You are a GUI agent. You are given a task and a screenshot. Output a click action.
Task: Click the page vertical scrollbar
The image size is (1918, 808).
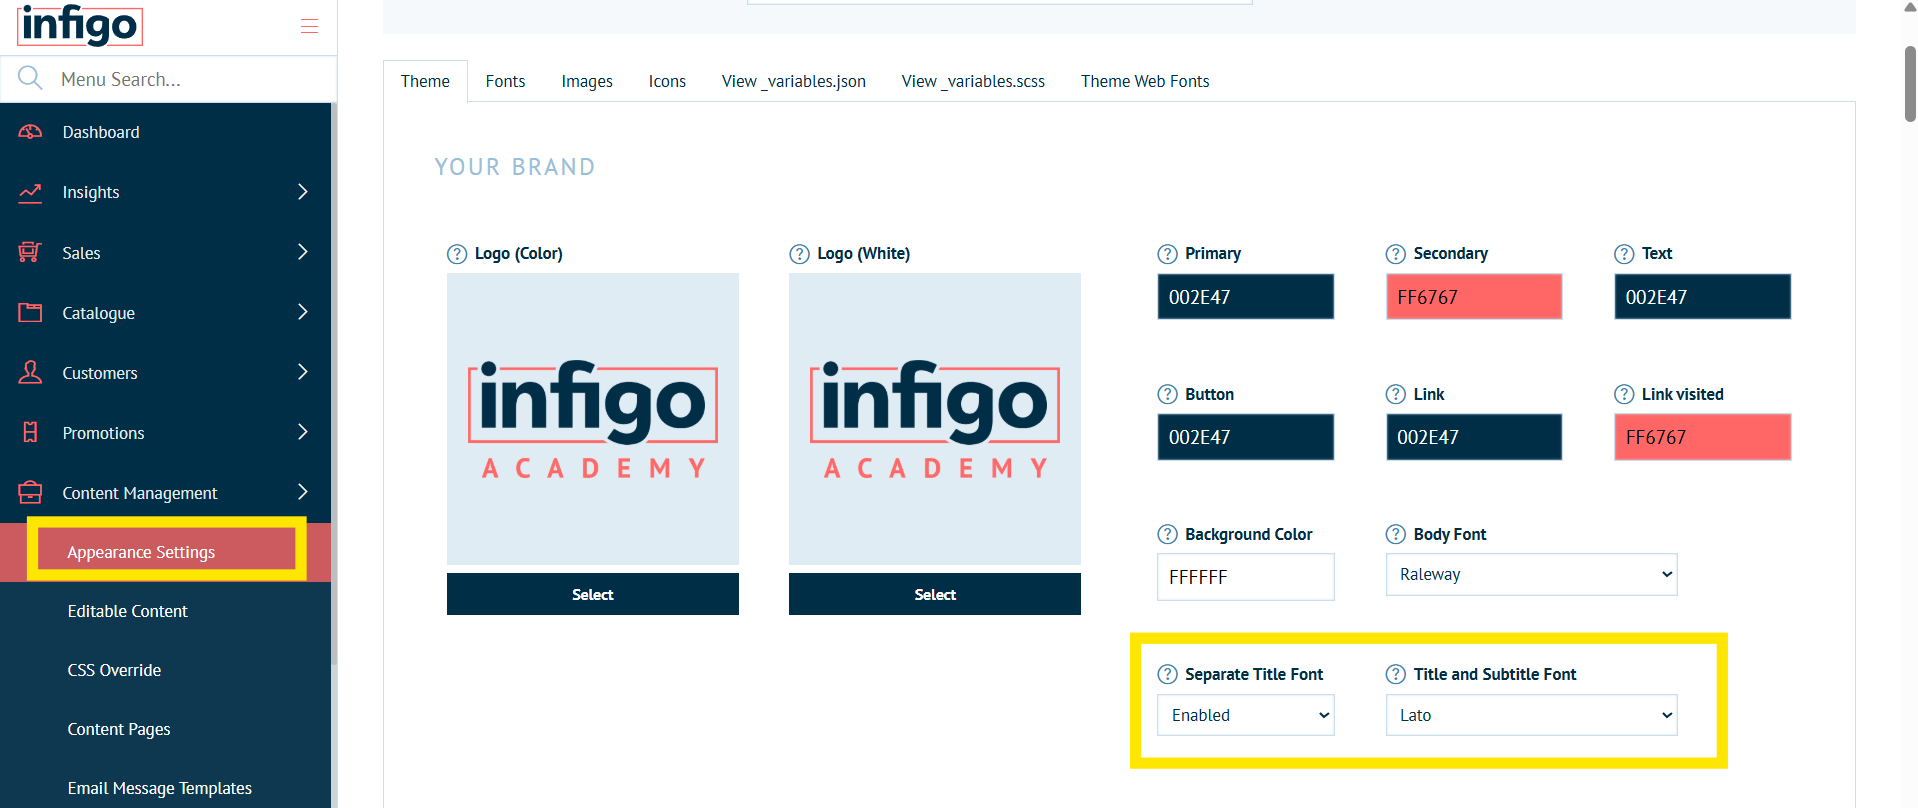click(x=1910, y=84)
